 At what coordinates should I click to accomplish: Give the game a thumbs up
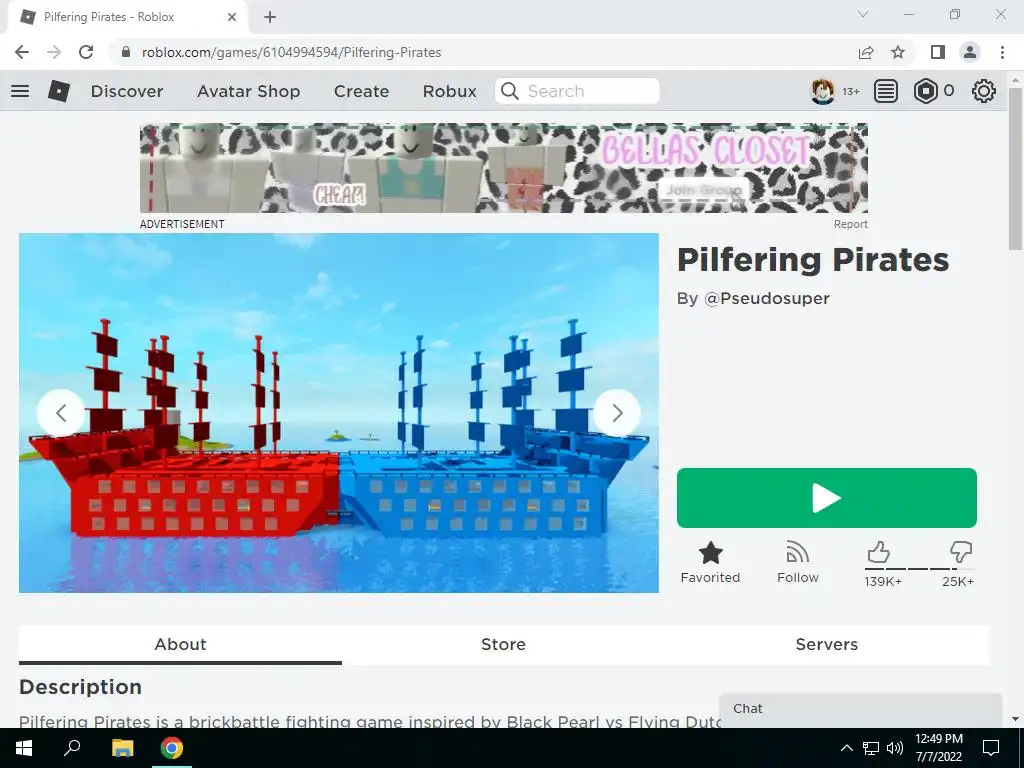point(879,552)
